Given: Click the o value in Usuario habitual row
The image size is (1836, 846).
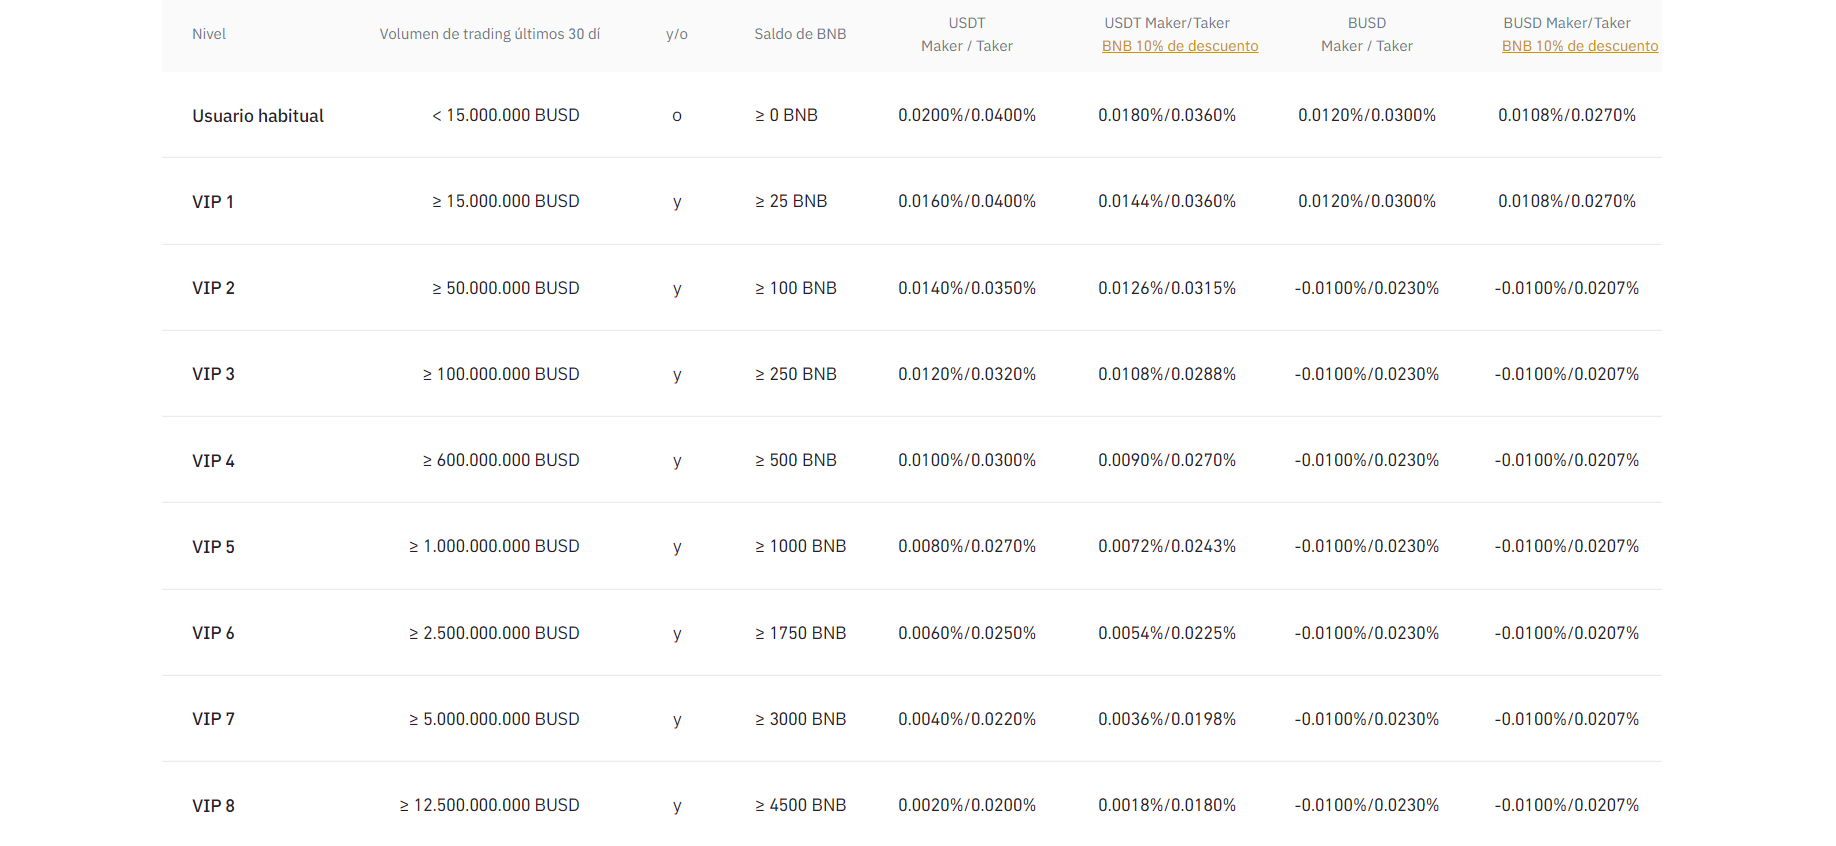Looking at the screenshot, I should (677, 116).
